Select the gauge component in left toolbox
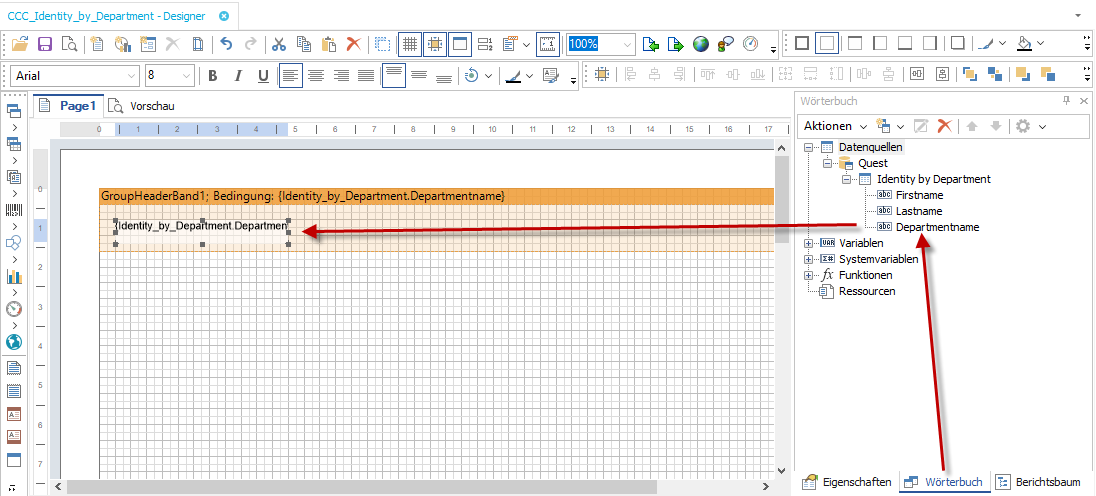The image size is (1096, 496). point(14,309)
